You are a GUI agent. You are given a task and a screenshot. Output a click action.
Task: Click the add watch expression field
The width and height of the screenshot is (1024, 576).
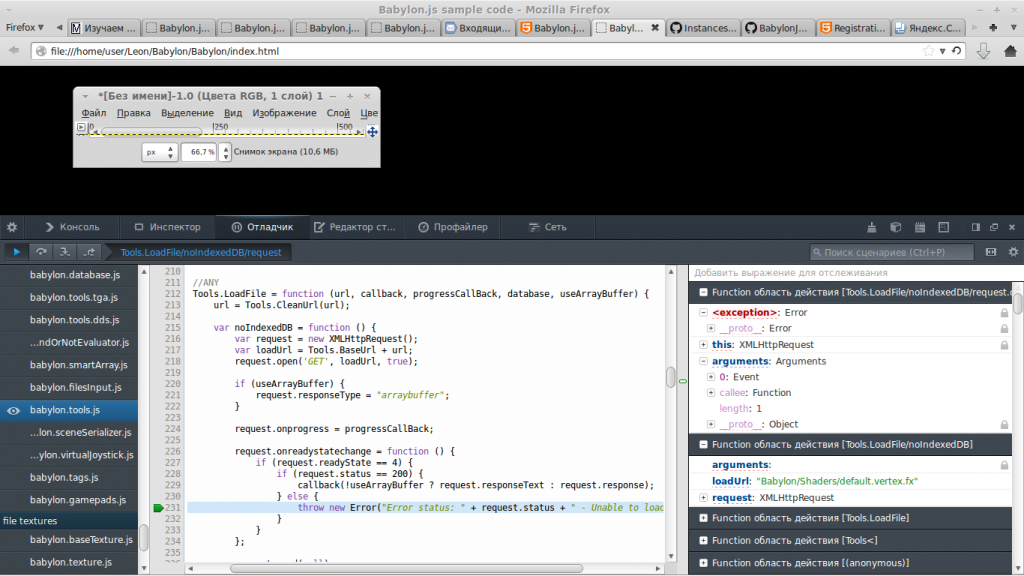(850, 273)
